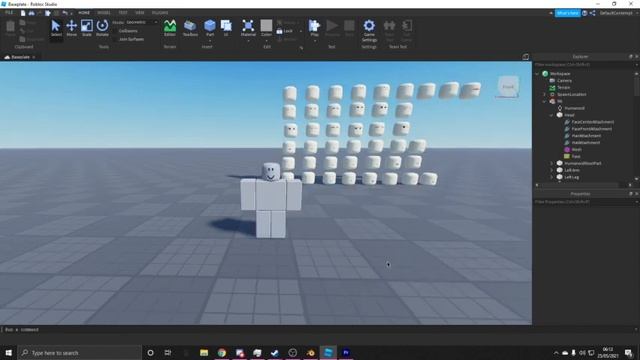640x360 pixels.
Task: Click the What's New button
Action: point(567,13)
